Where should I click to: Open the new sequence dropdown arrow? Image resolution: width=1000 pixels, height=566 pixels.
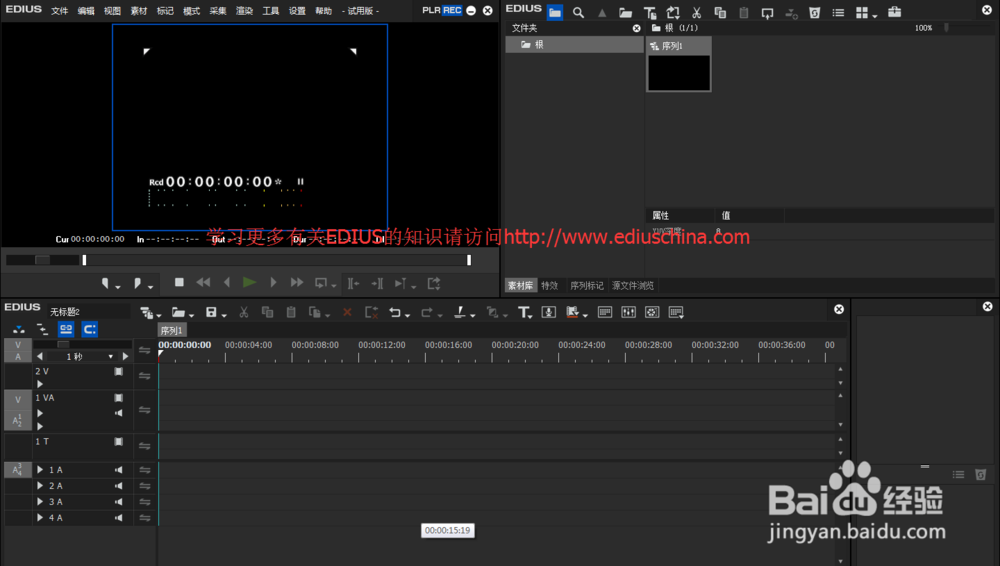[x=159, y=314]
